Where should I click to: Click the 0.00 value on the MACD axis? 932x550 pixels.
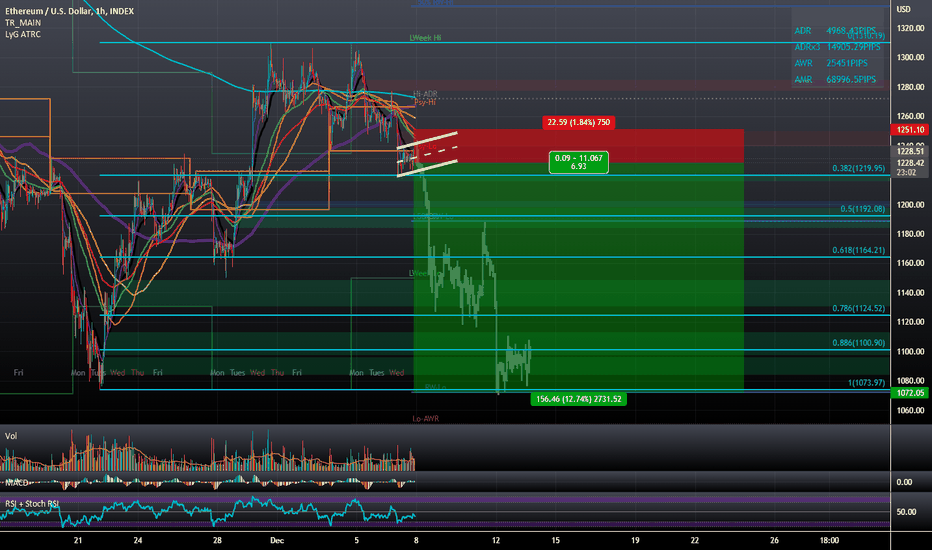(x=904, y=482)
